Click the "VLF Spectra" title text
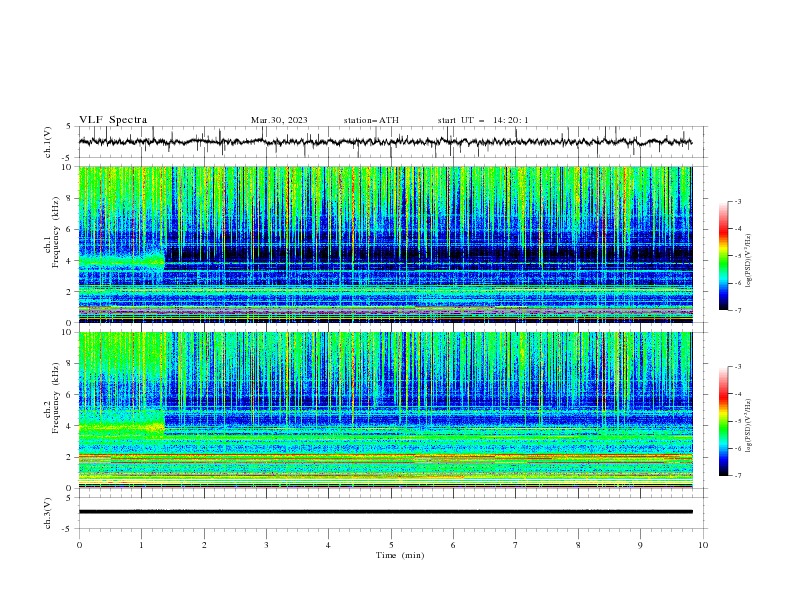The width and height of the screenshot is (792, 612). pyautogui.click(x=113, y=120)
